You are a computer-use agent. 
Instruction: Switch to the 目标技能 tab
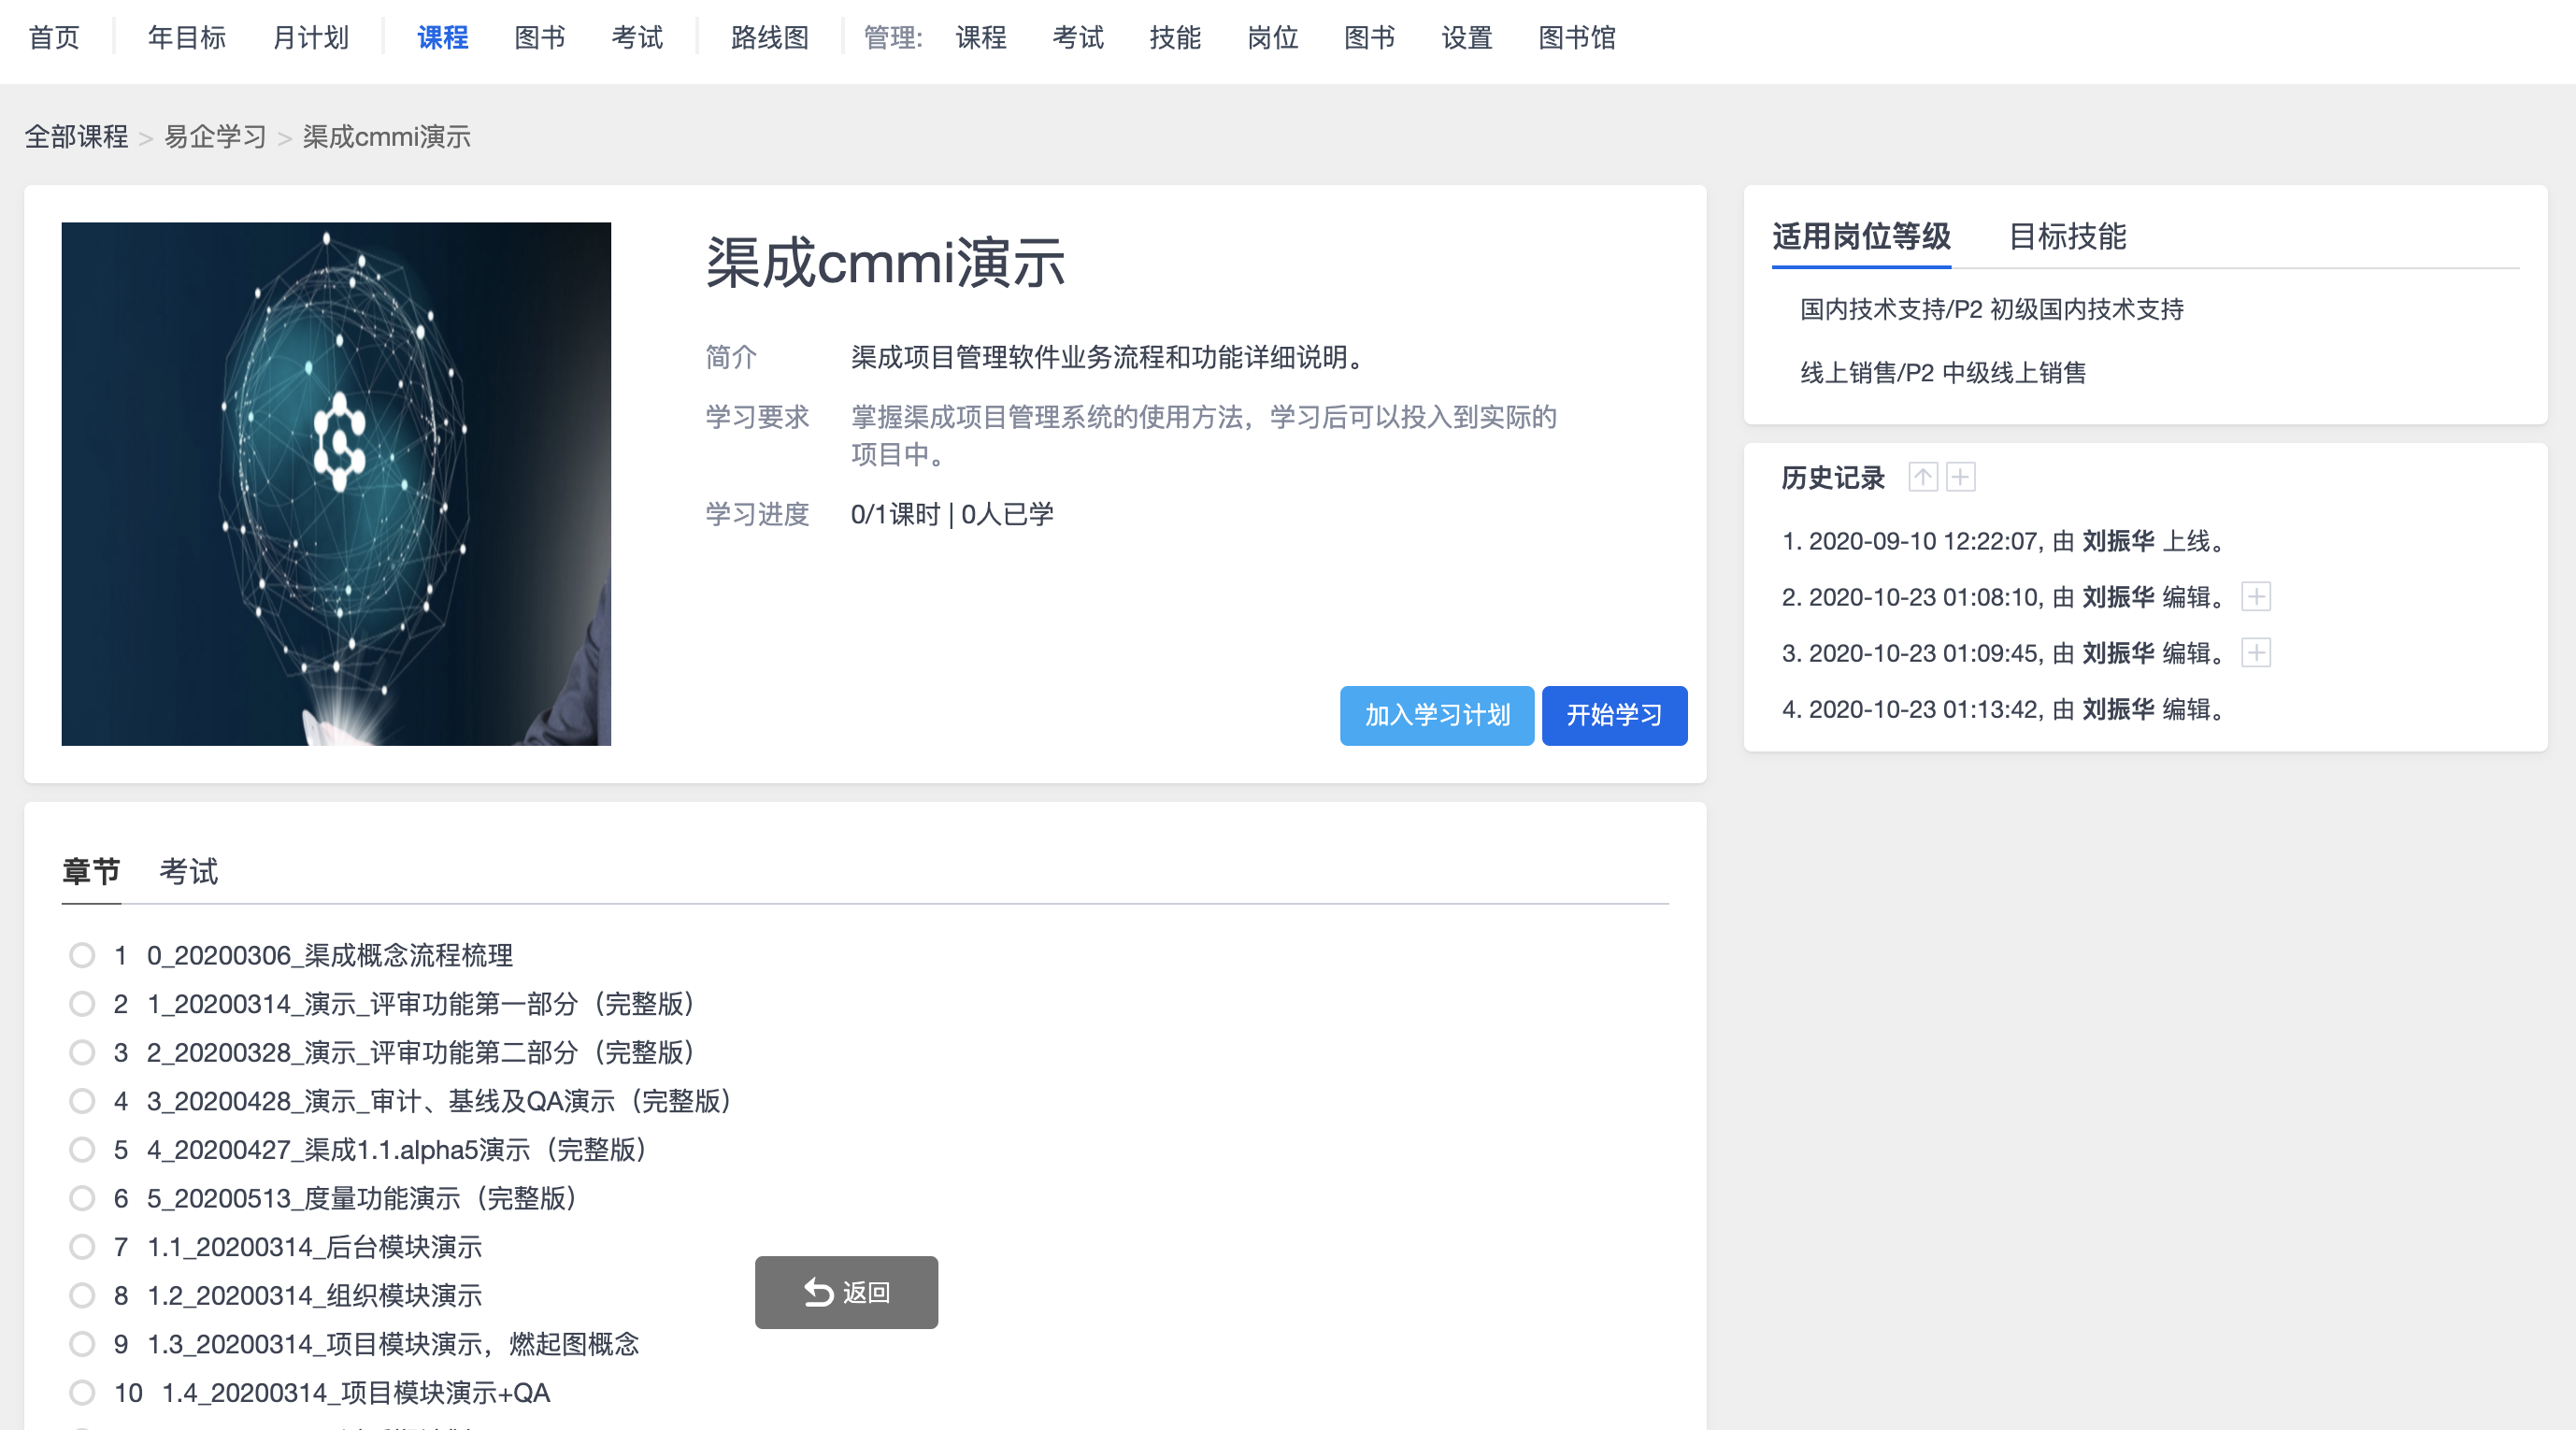click(2067, 237)
